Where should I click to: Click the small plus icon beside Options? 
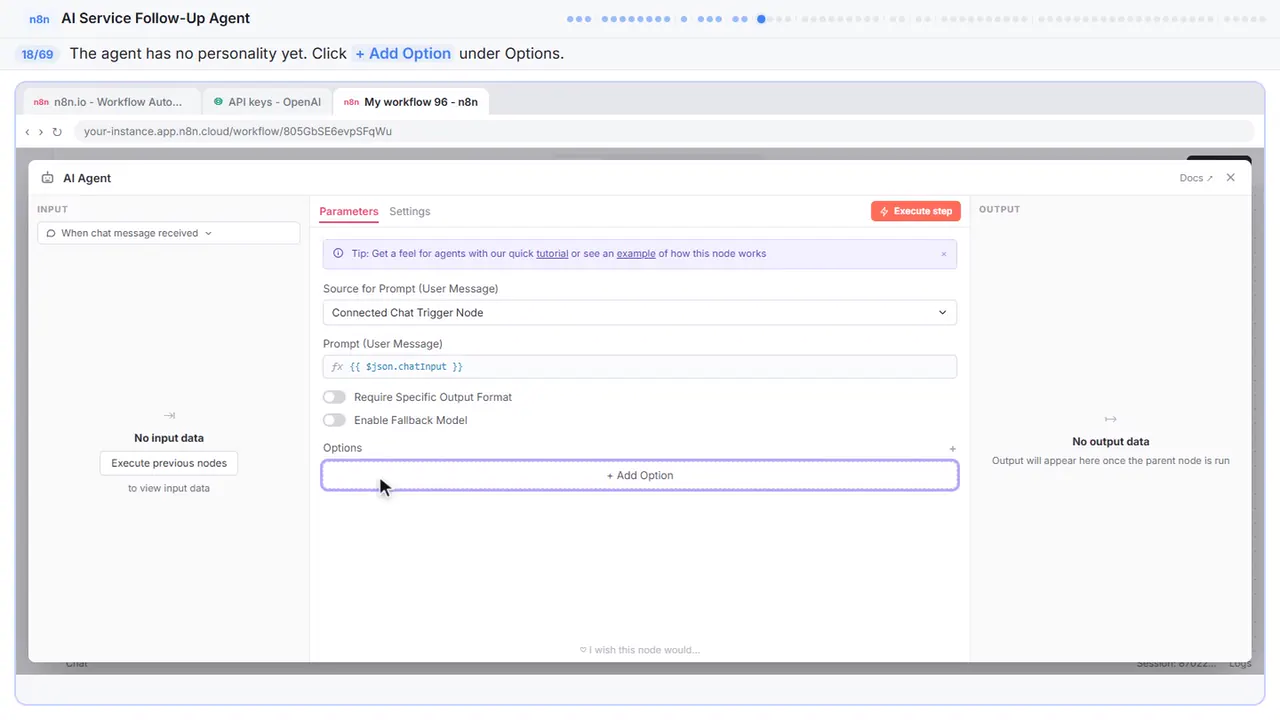coord(952,449)
